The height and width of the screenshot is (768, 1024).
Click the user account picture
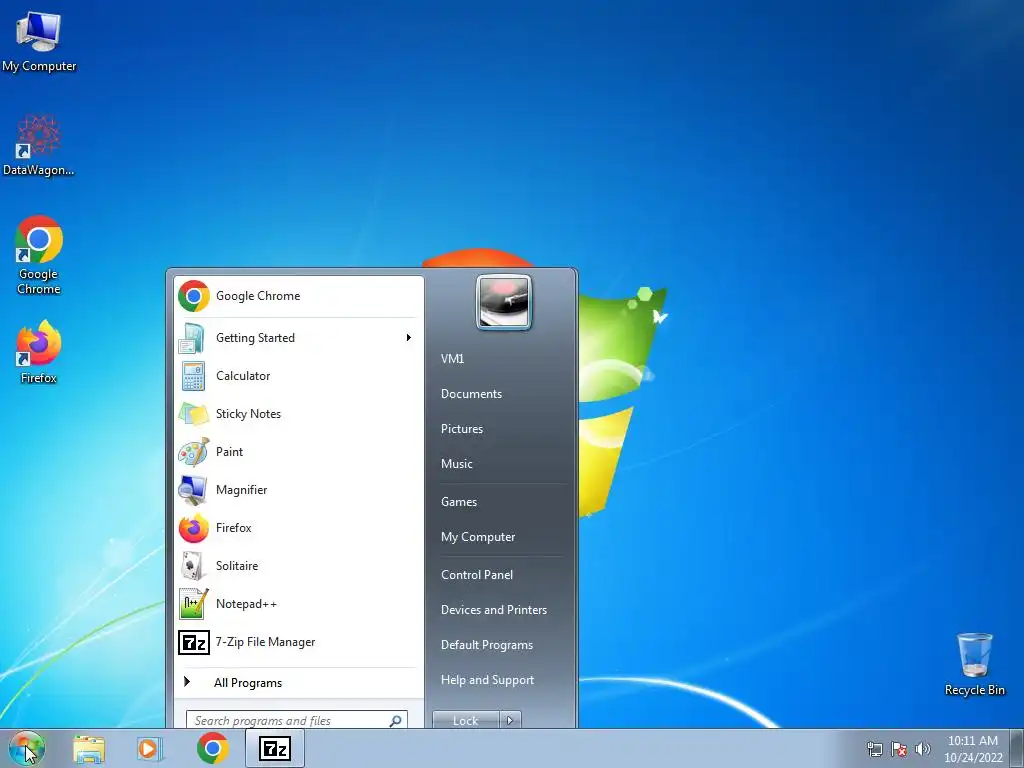coord(504,302)
